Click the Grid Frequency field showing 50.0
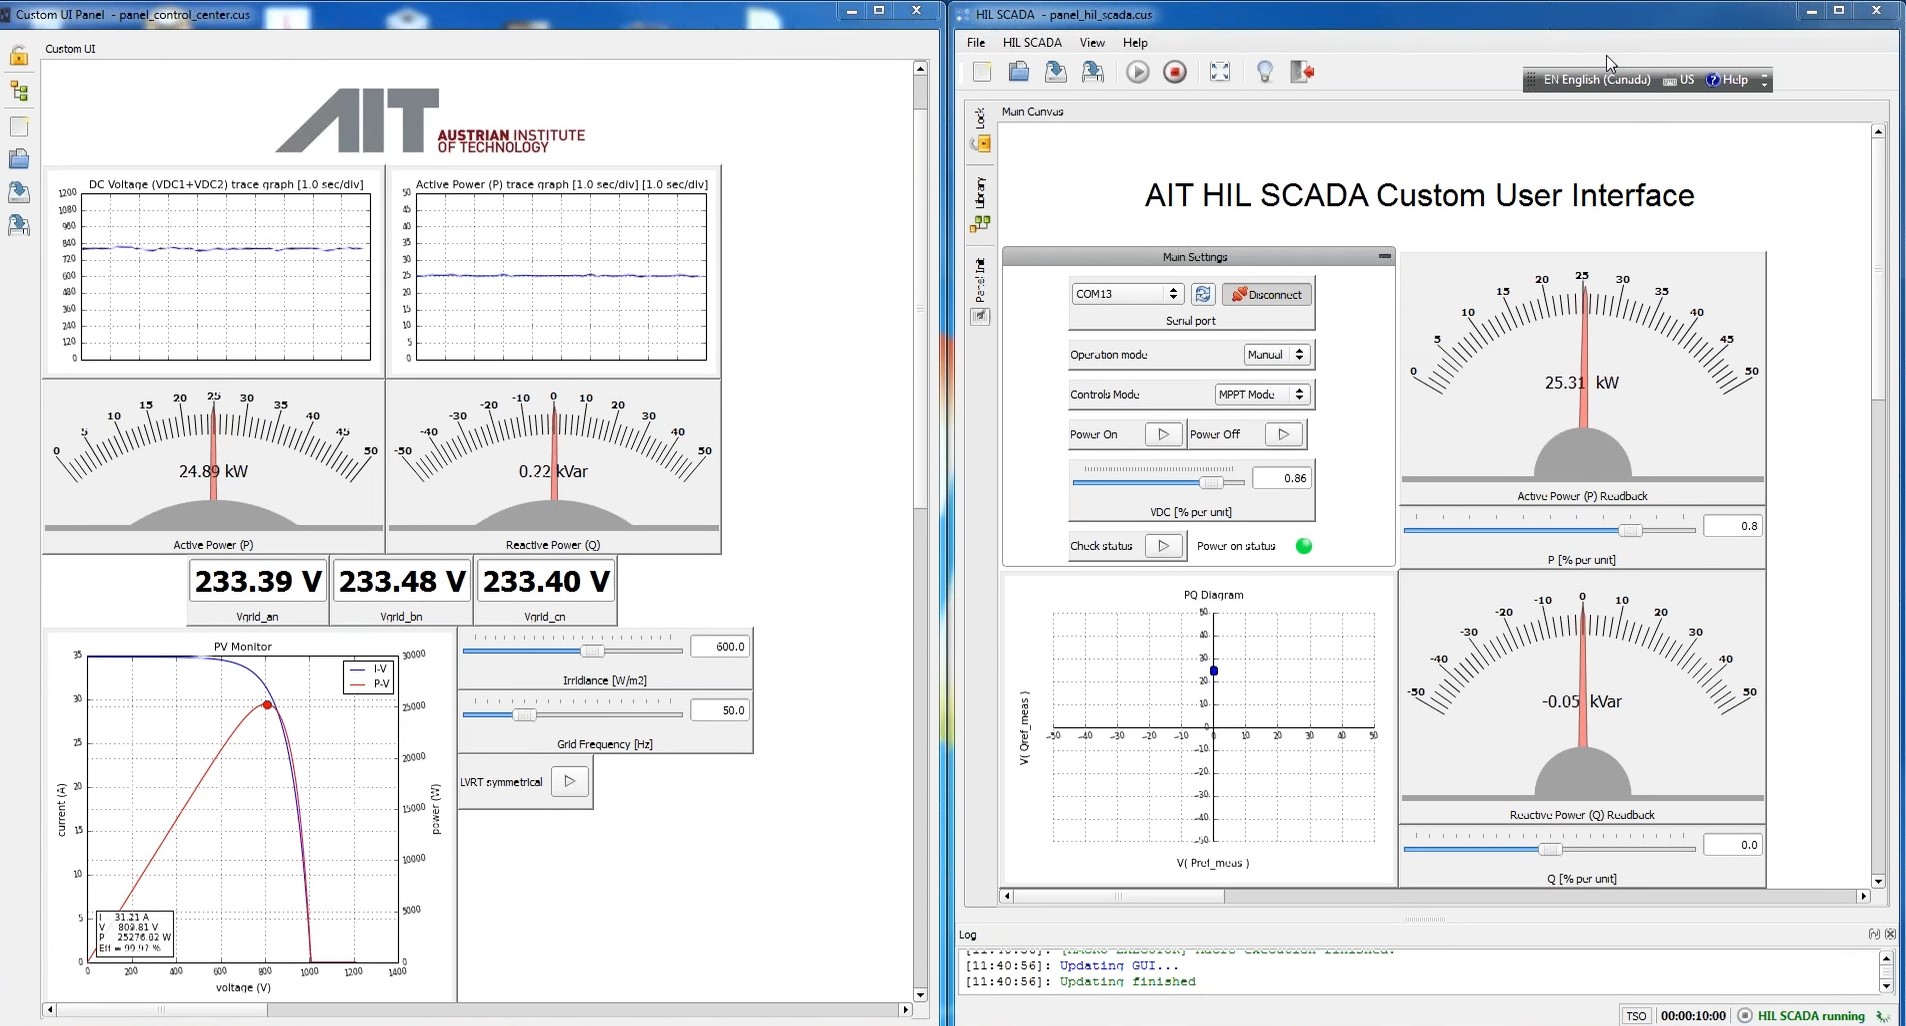This screenshot has height=1026, width=1906. (719, 710)
